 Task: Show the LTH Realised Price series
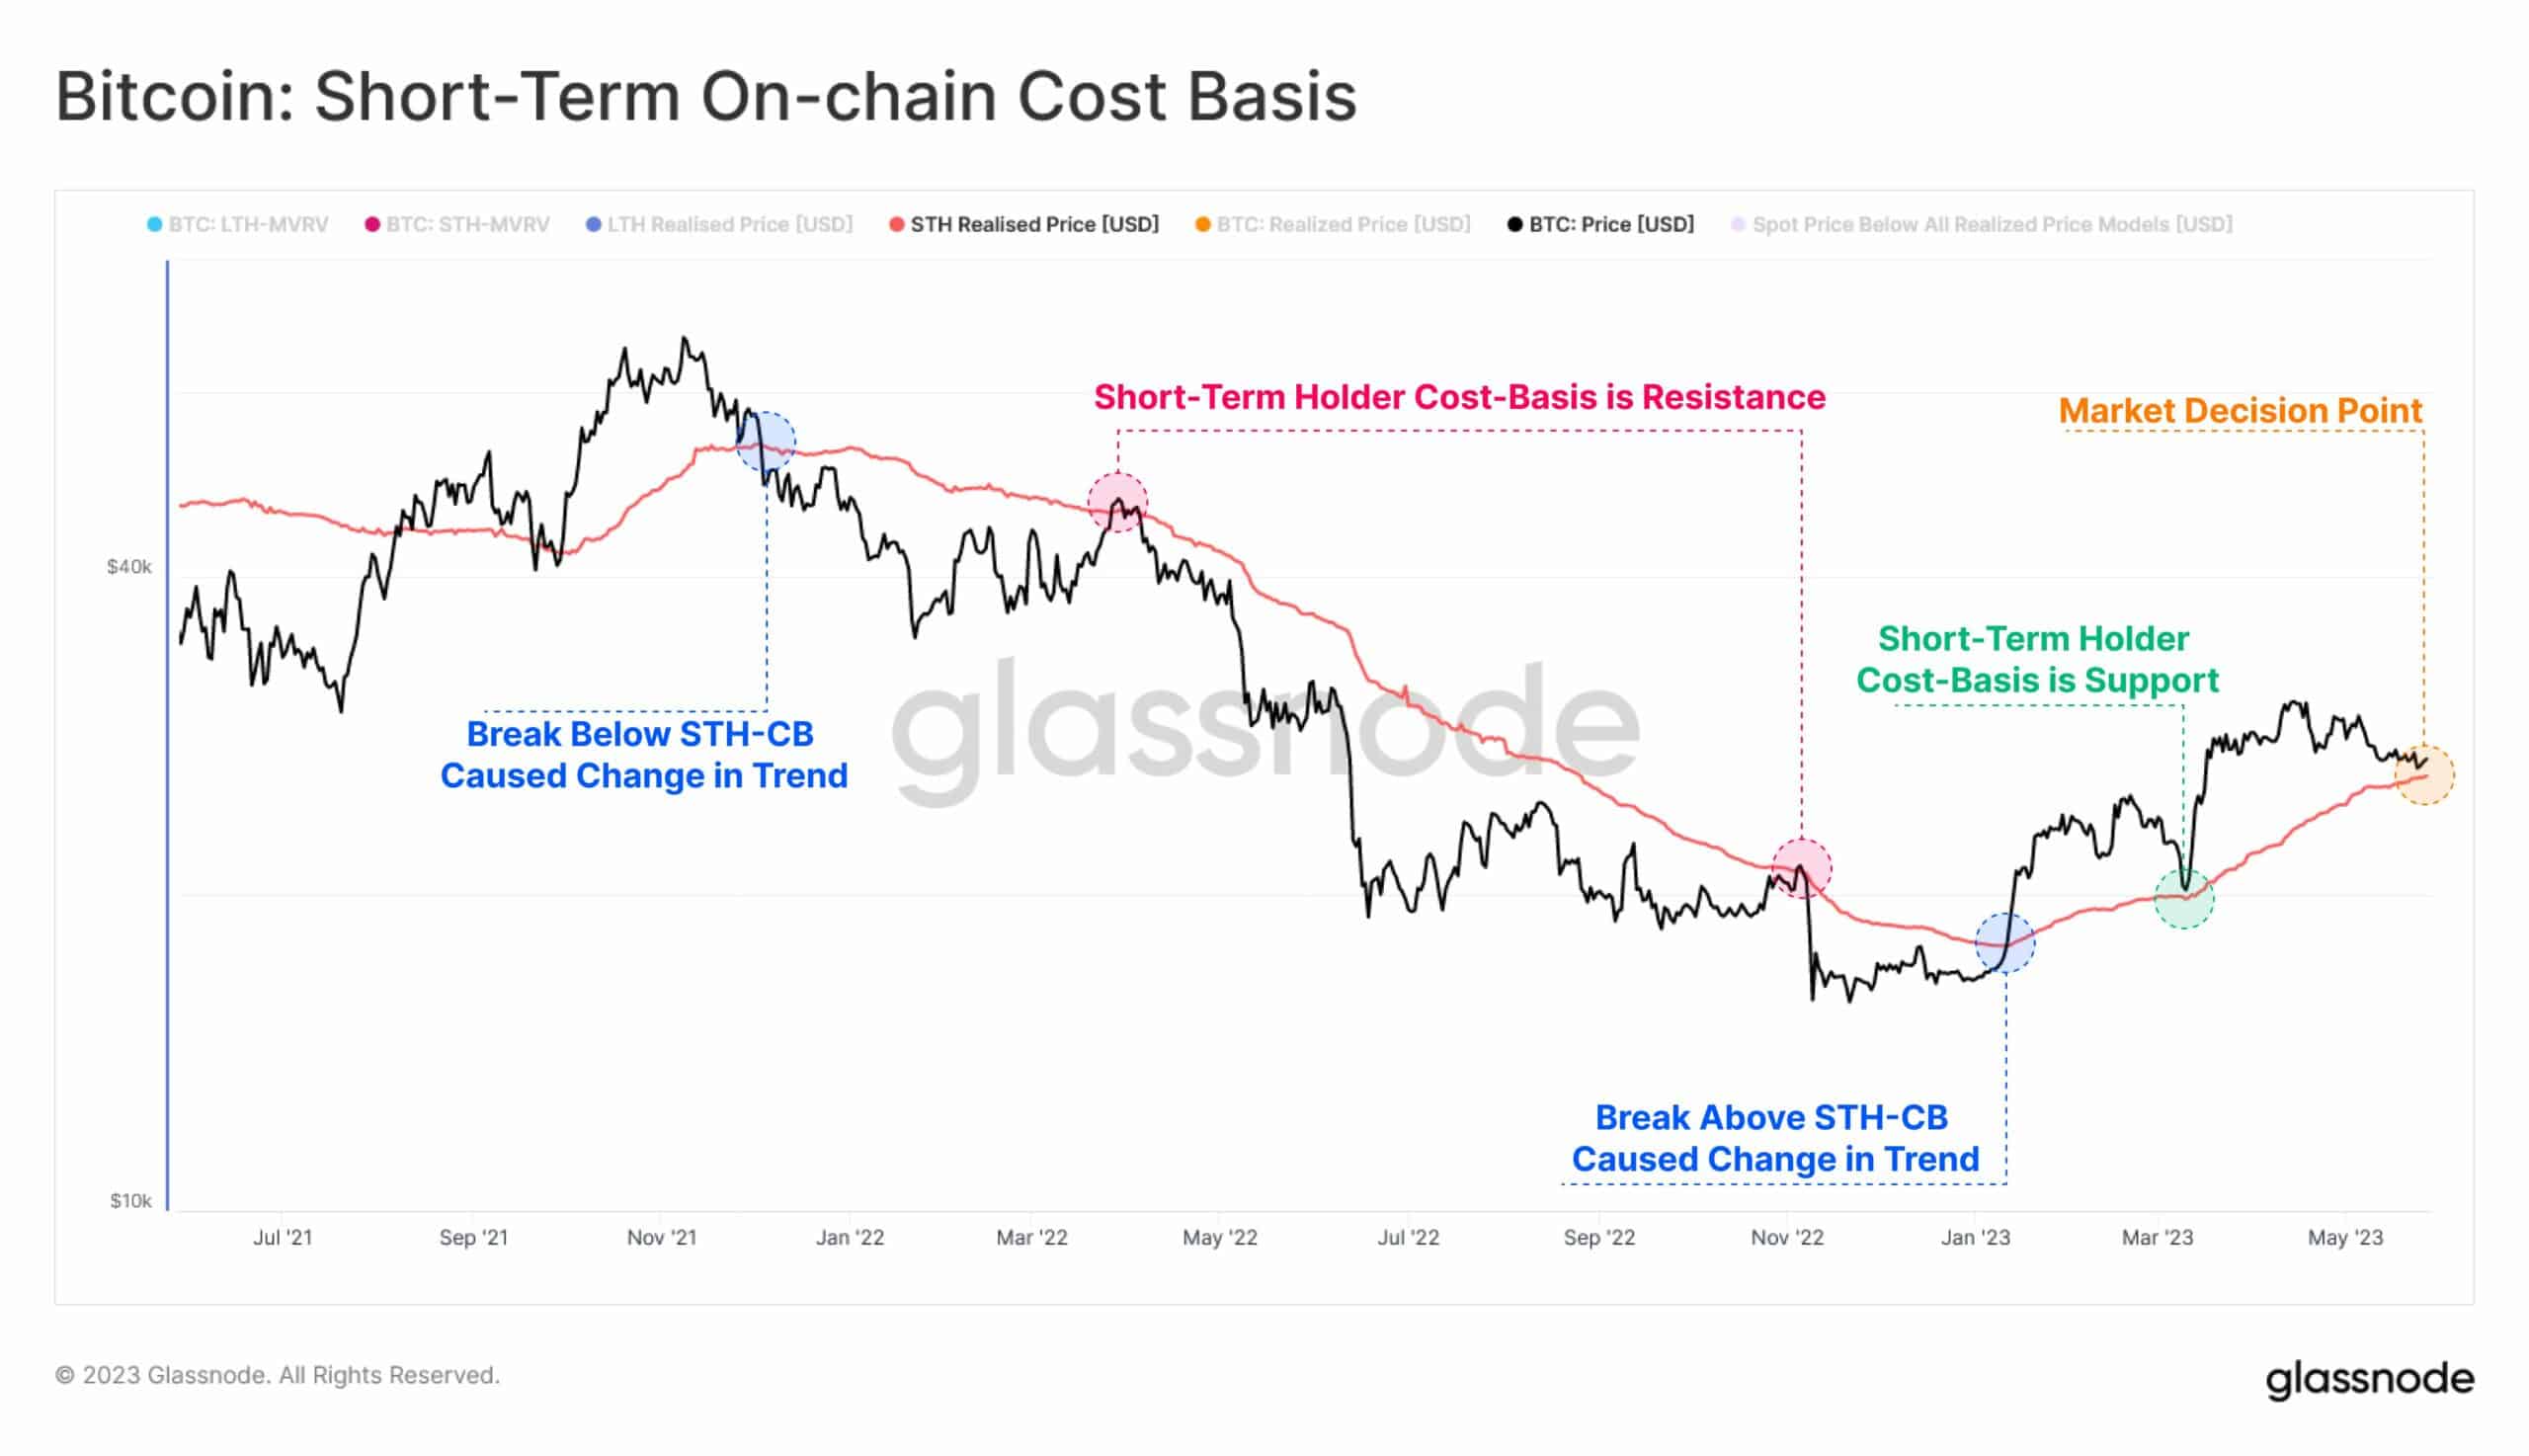(718, 225)
